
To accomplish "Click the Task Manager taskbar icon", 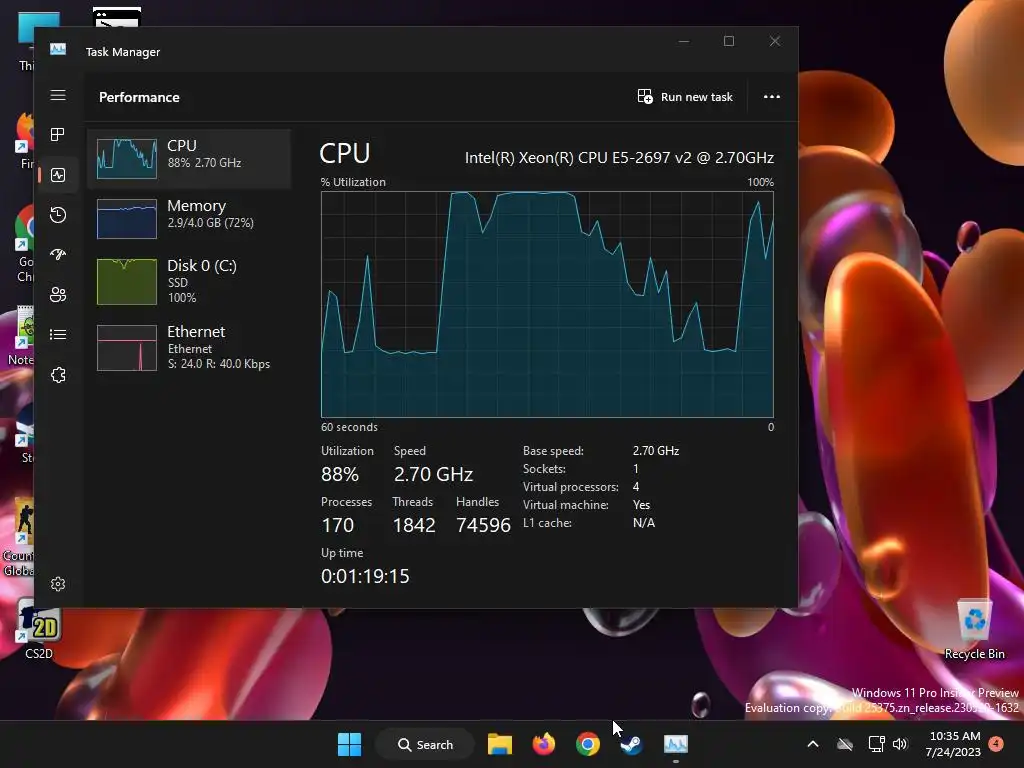I will (x=676, y=744).
